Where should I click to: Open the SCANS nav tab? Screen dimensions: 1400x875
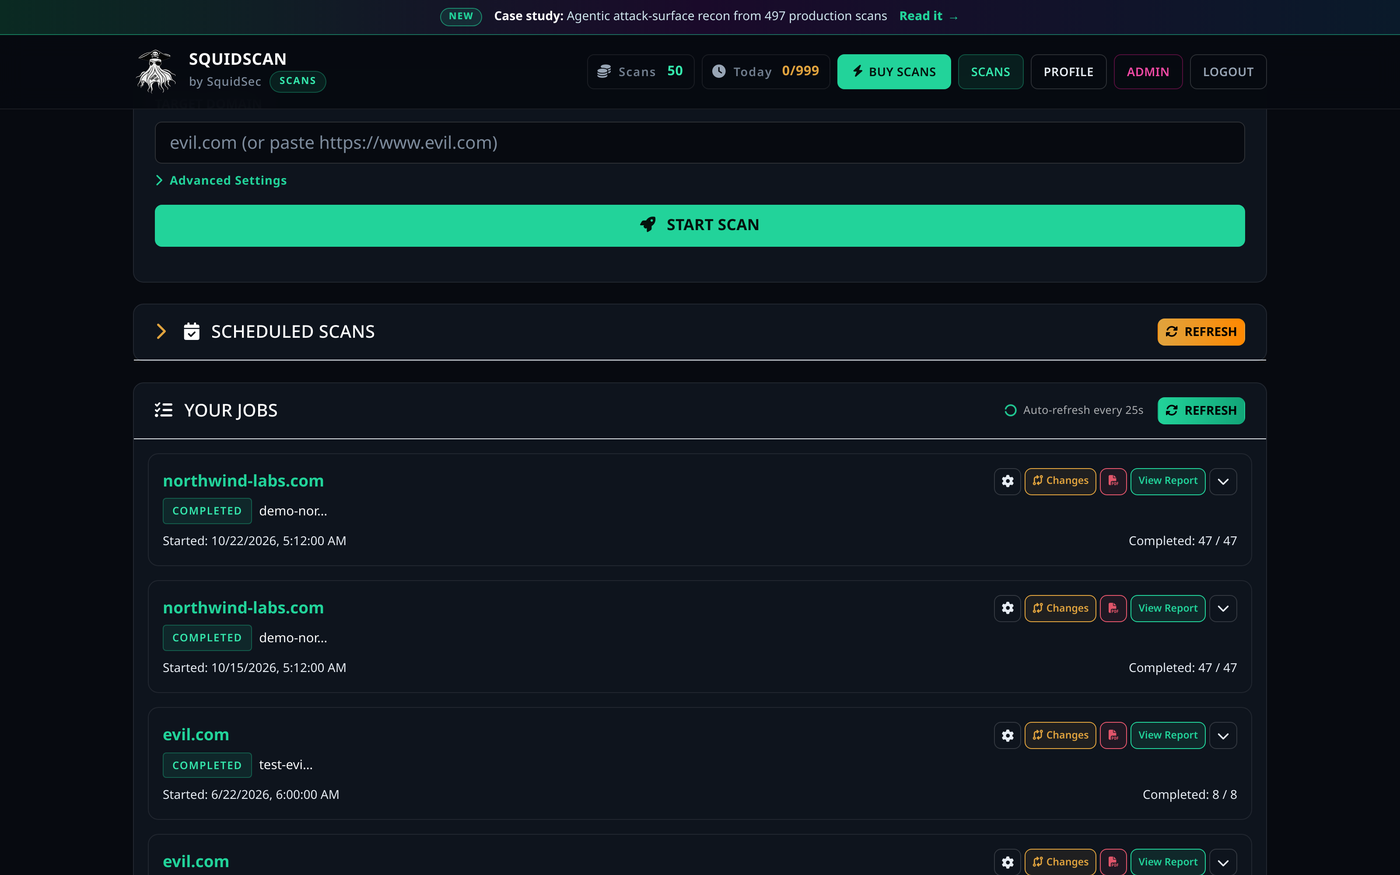tap(990, 72)
